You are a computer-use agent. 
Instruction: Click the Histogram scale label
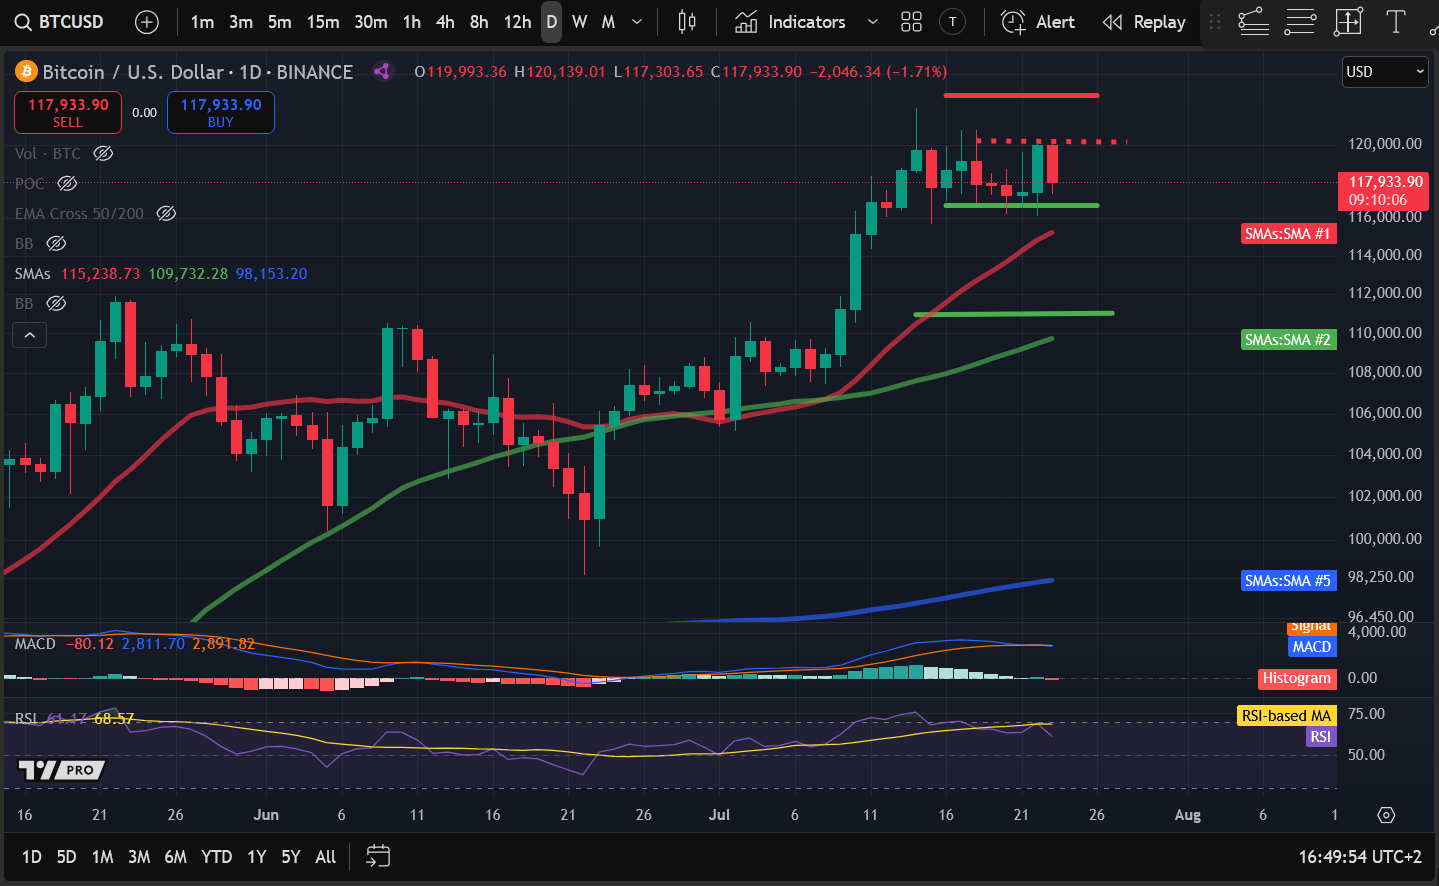point(1296,678)
